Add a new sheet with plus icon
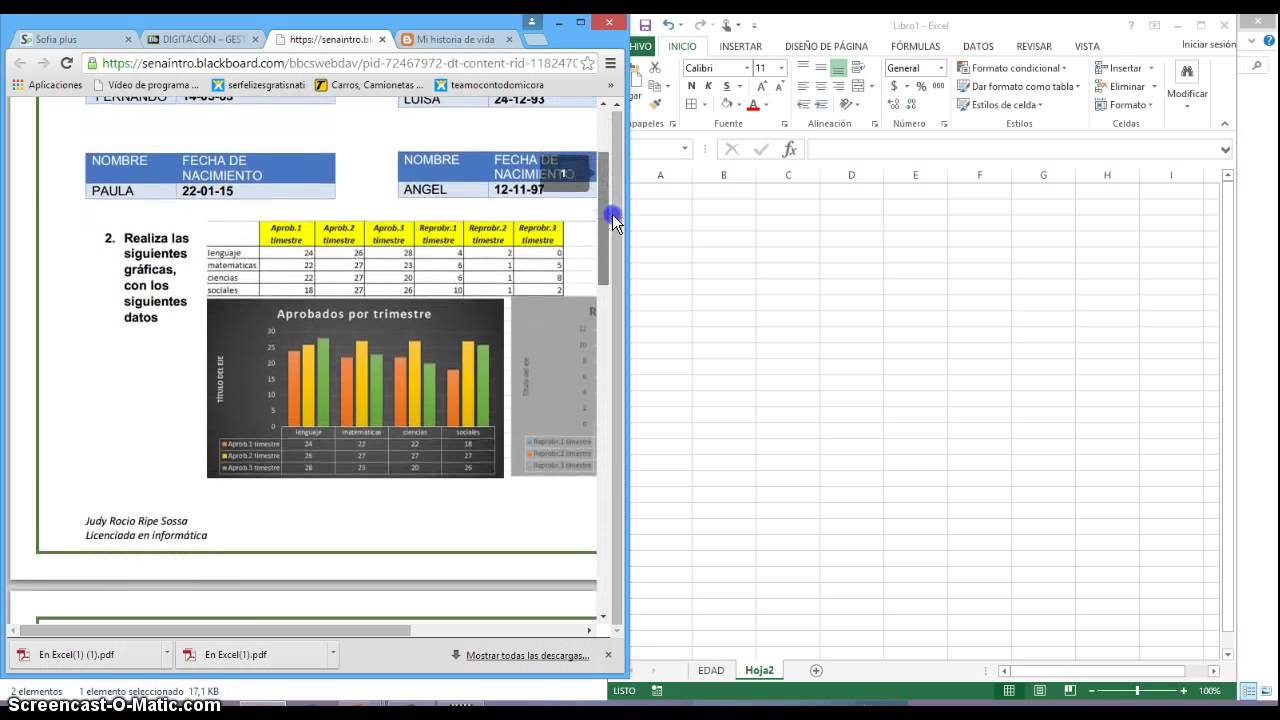 pyautogui.click(x=816, y=670)
